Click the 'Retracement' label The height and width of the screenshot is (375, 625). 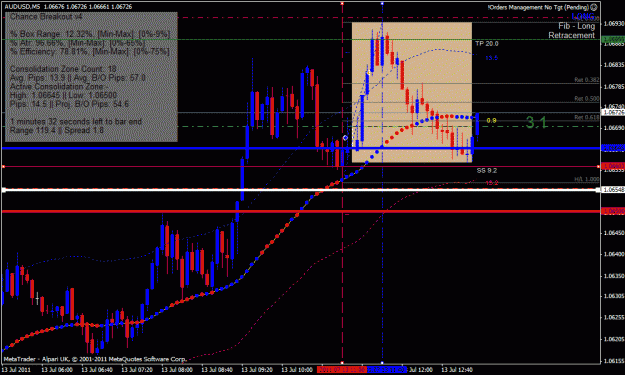(572, 35)
